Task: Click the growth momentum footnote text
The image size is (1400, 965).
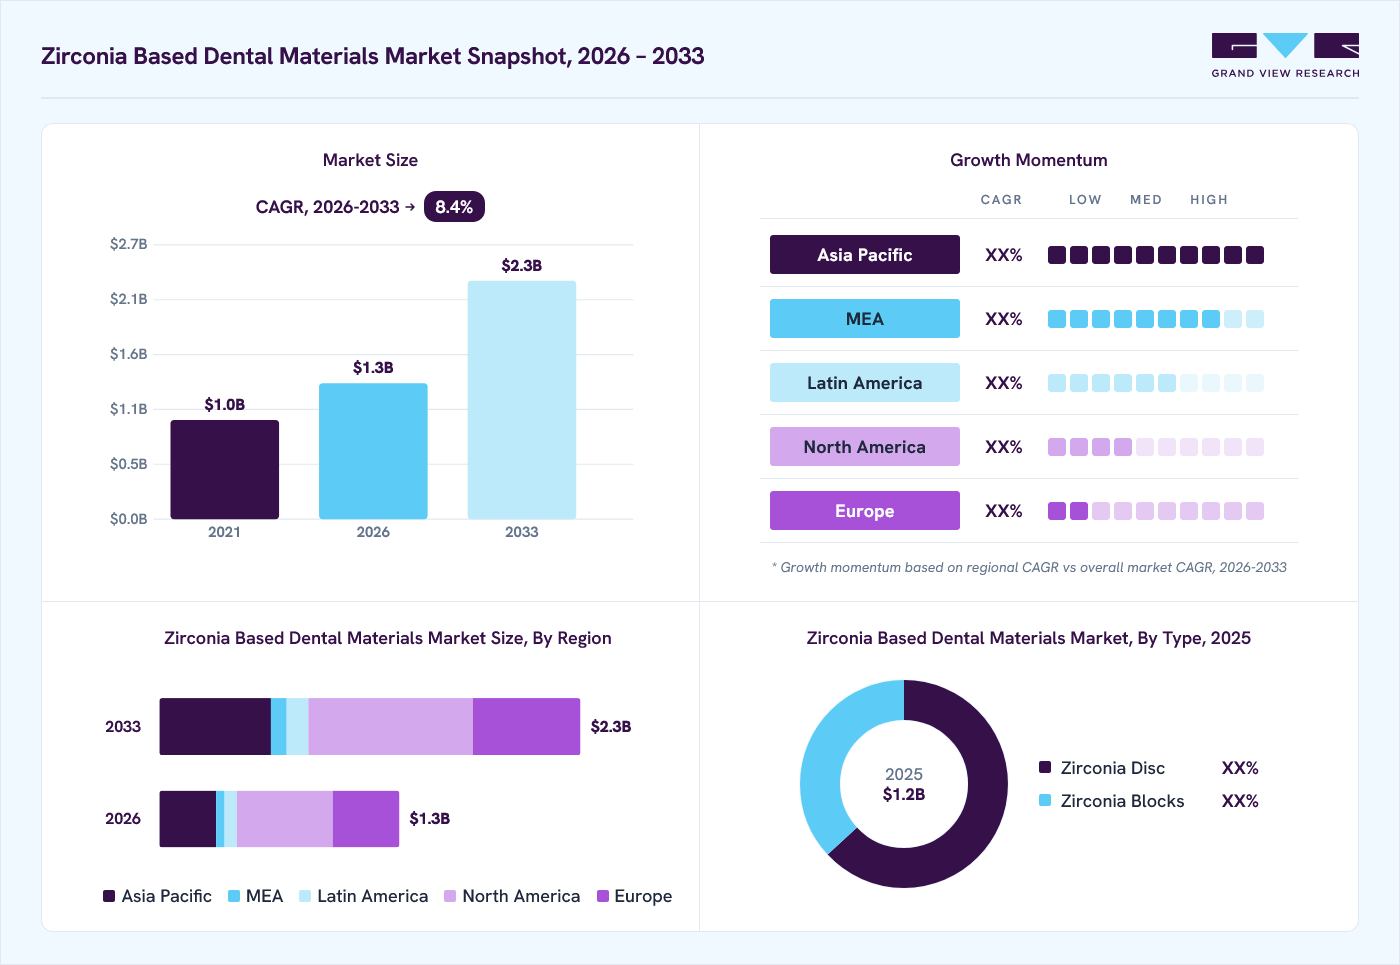Action: coord(1029,567)
